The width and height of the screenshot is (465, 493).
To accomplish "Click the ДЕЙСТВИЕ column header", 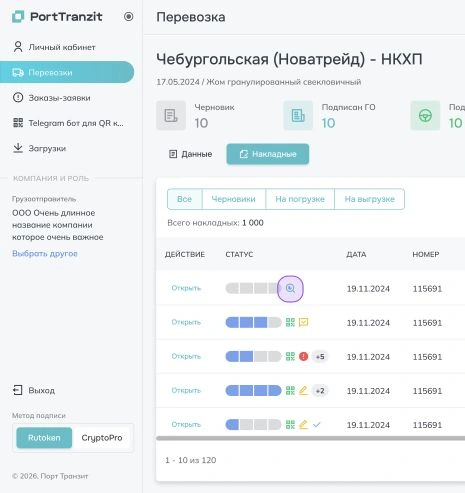I will point(185,254).
